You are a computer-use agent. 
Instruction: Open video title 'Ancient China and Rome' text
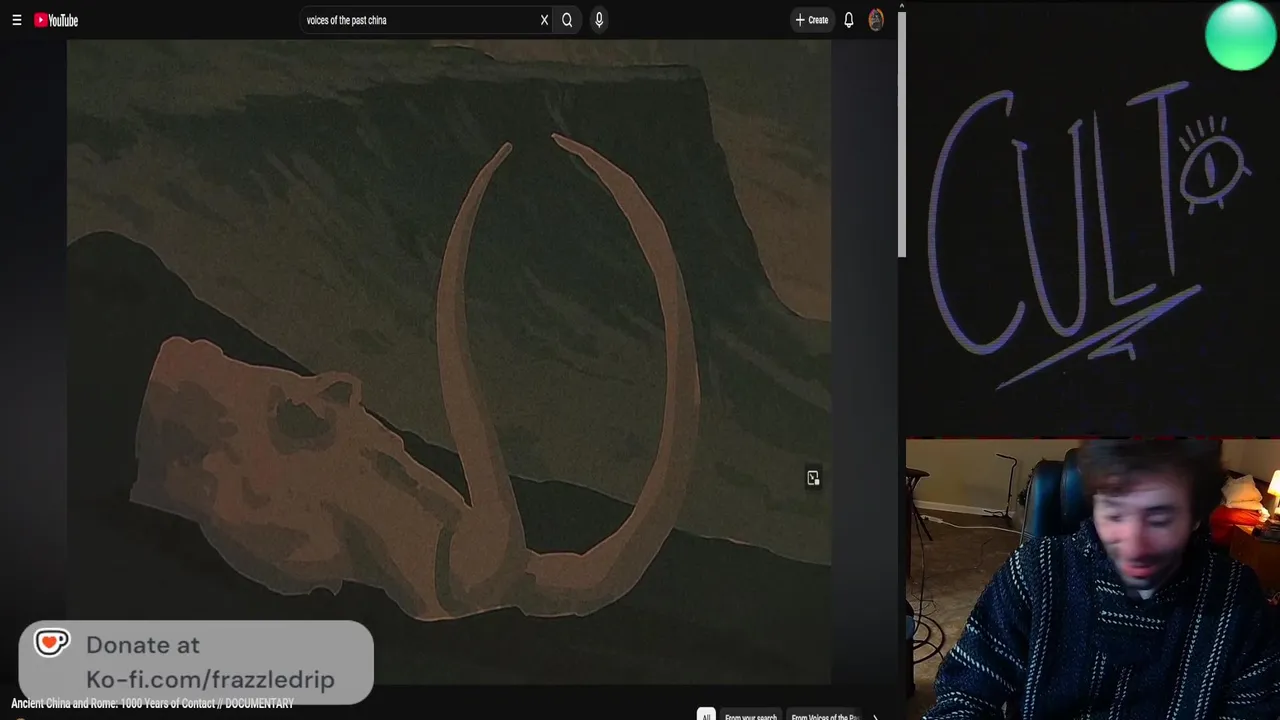pyautogui.click(x=152, y=704)
